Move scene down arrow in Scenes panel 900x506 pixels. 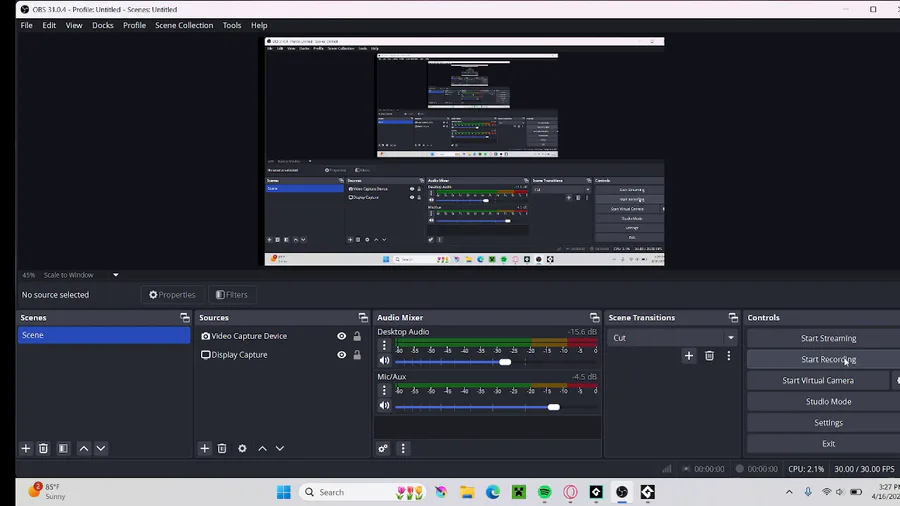click(101, 449)
